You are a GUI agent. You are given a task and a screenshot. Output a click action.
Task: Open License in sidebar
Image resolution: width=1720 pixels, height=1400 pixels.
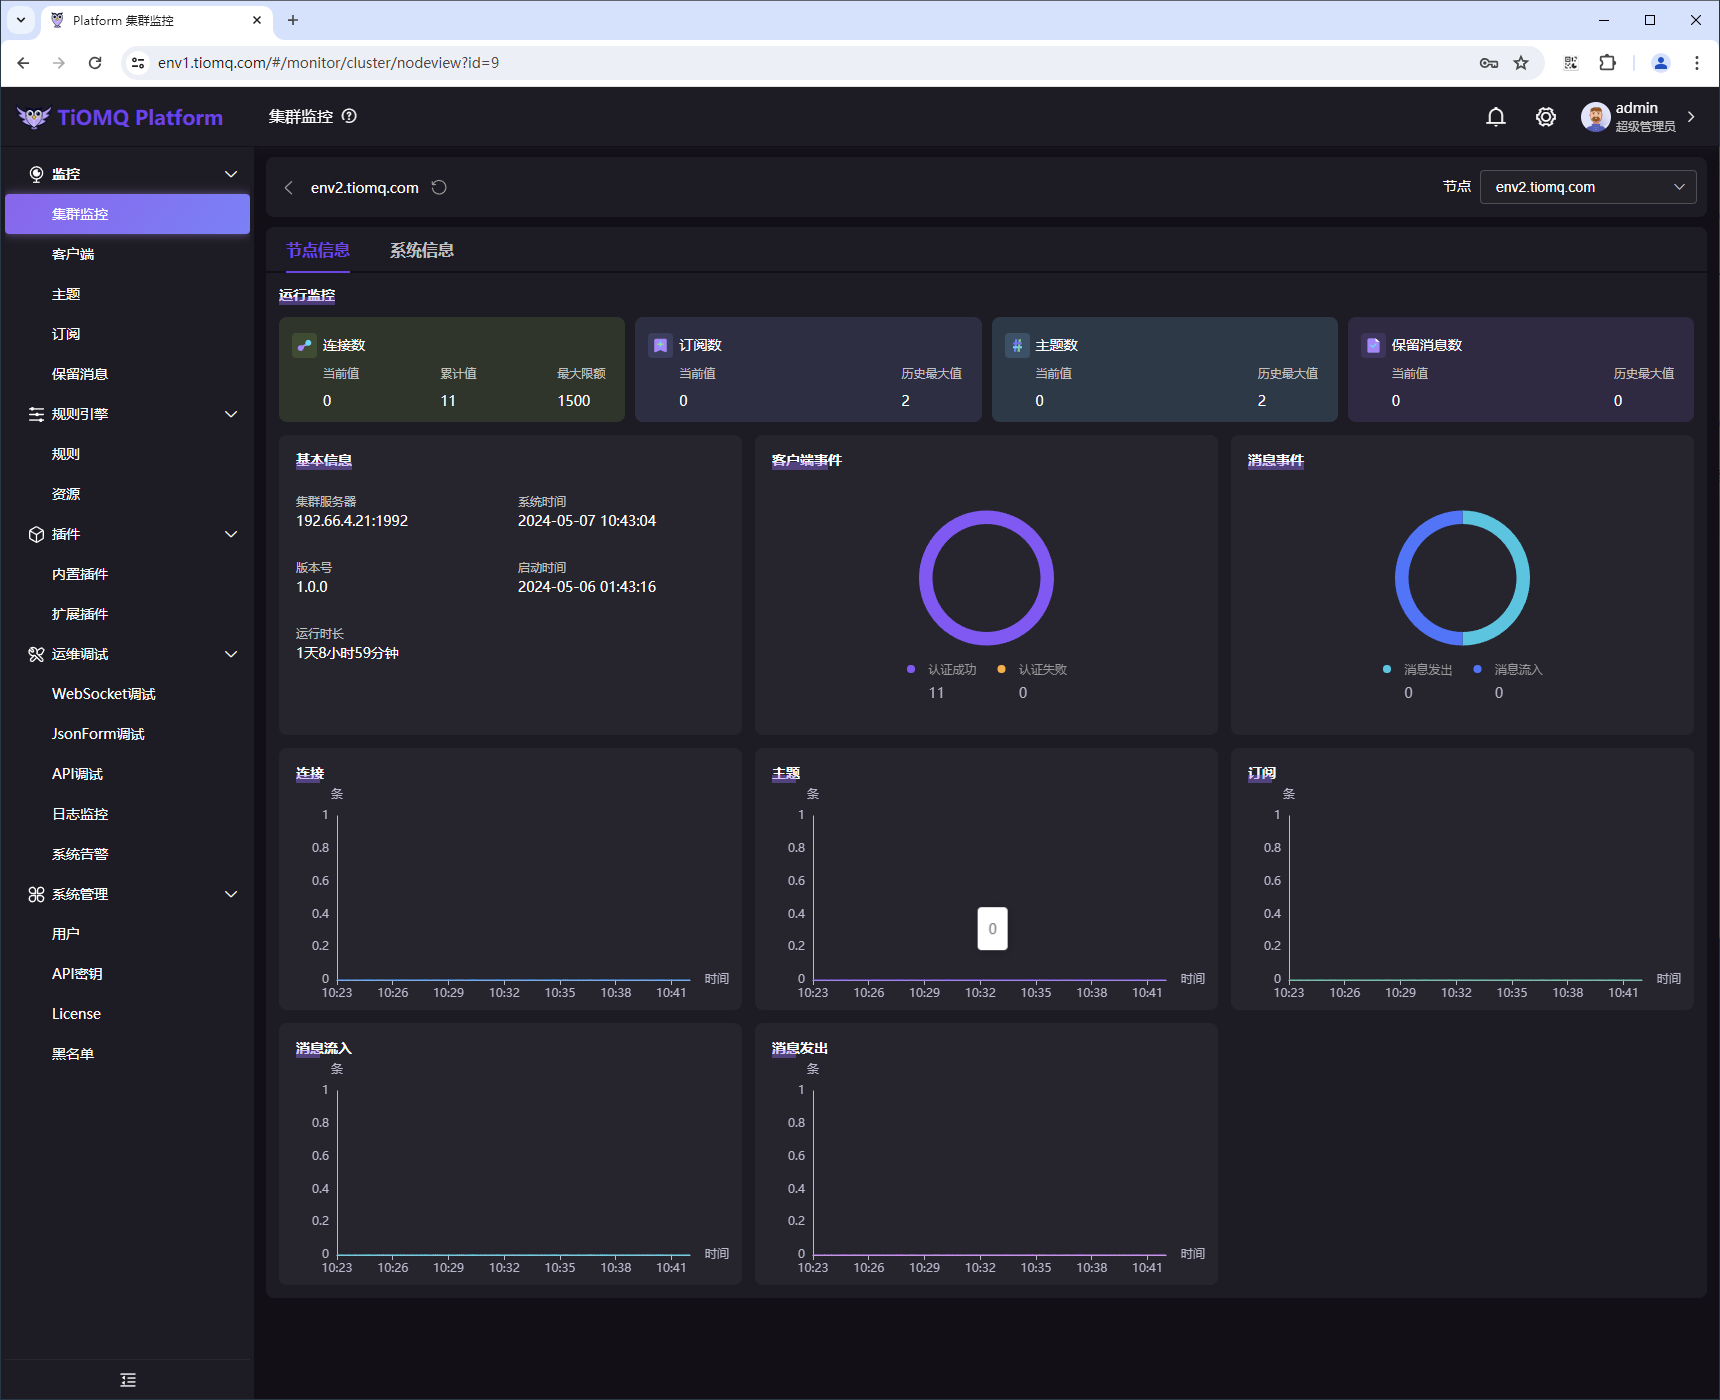pos(128,1014)
